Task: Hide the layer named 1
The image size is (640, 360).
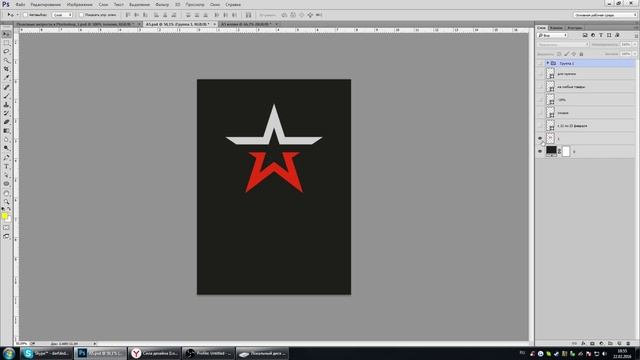Action: (x=540, y=139)
